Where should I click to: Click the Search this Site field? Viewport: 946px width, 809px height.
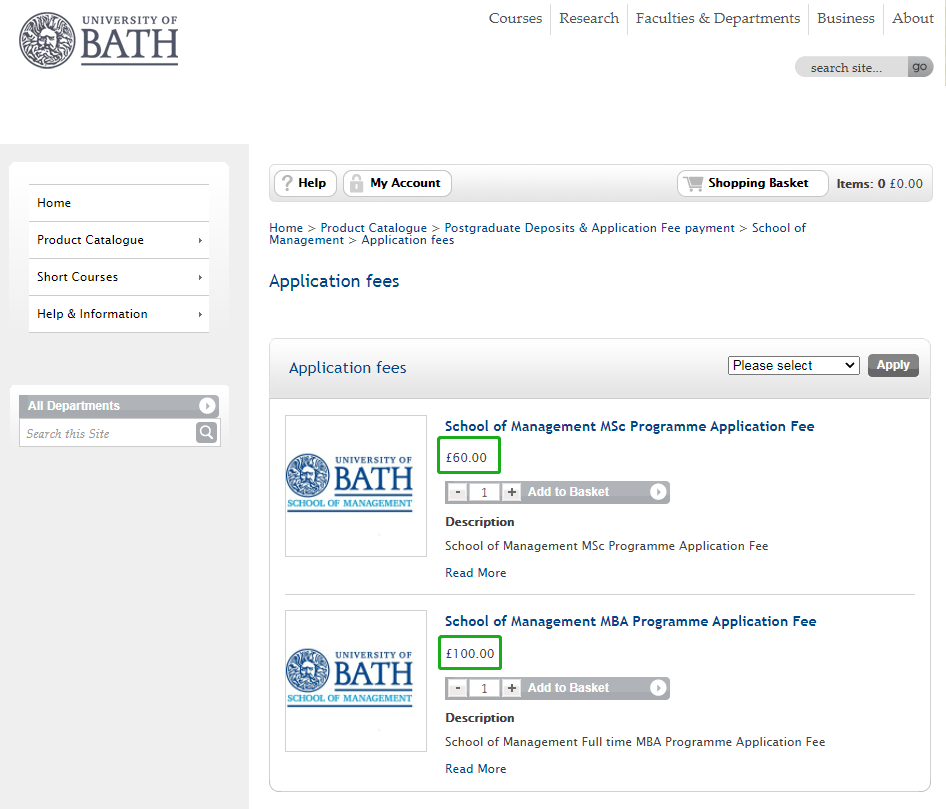[108, 433]
